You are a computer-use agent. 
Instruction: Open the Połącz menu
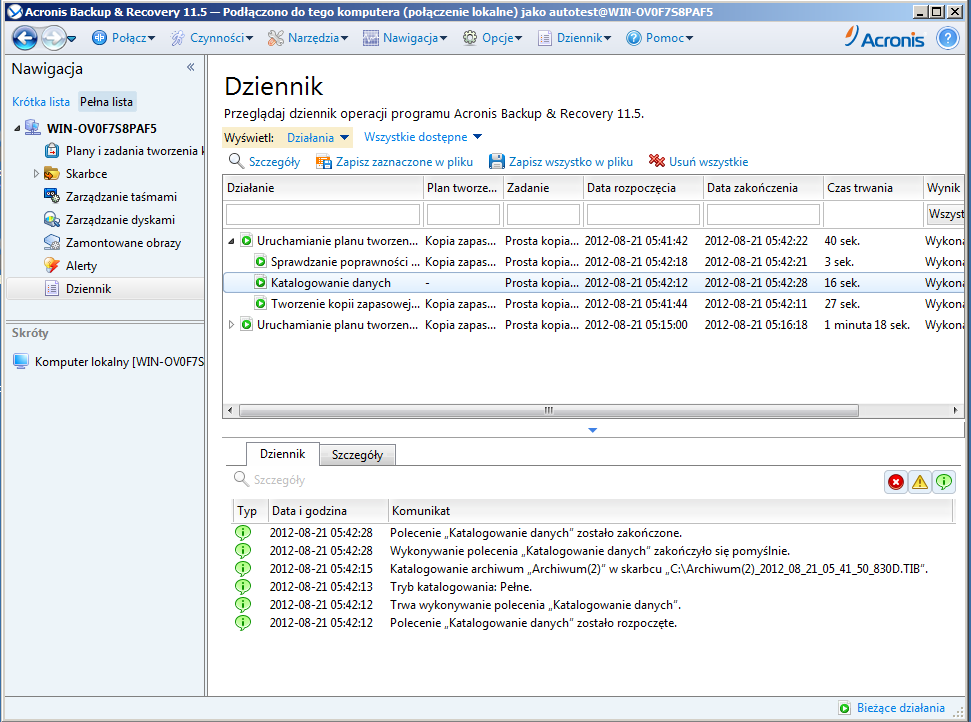point(123,38)
